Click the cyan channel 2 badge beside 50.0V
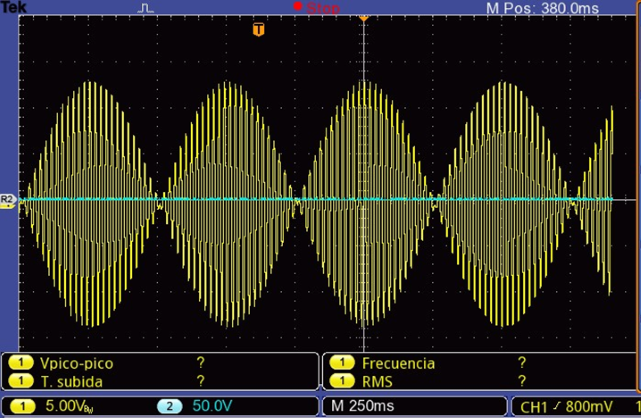This screenshot has width=641, height=418. [169, 406]
